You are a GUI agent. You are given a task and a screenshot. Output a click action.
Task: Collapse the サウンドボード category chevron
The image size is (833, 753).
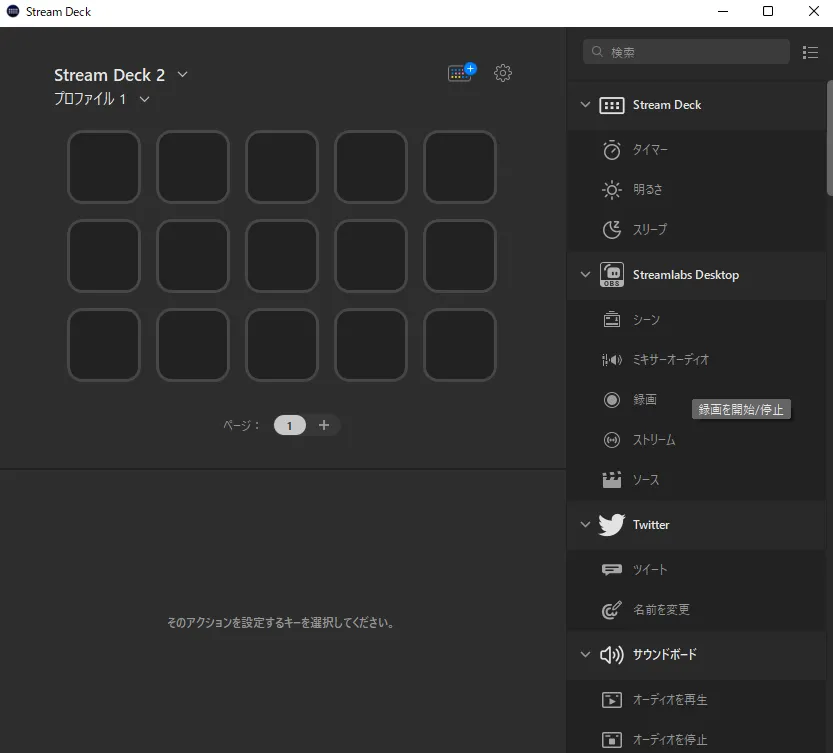point(585,654)
